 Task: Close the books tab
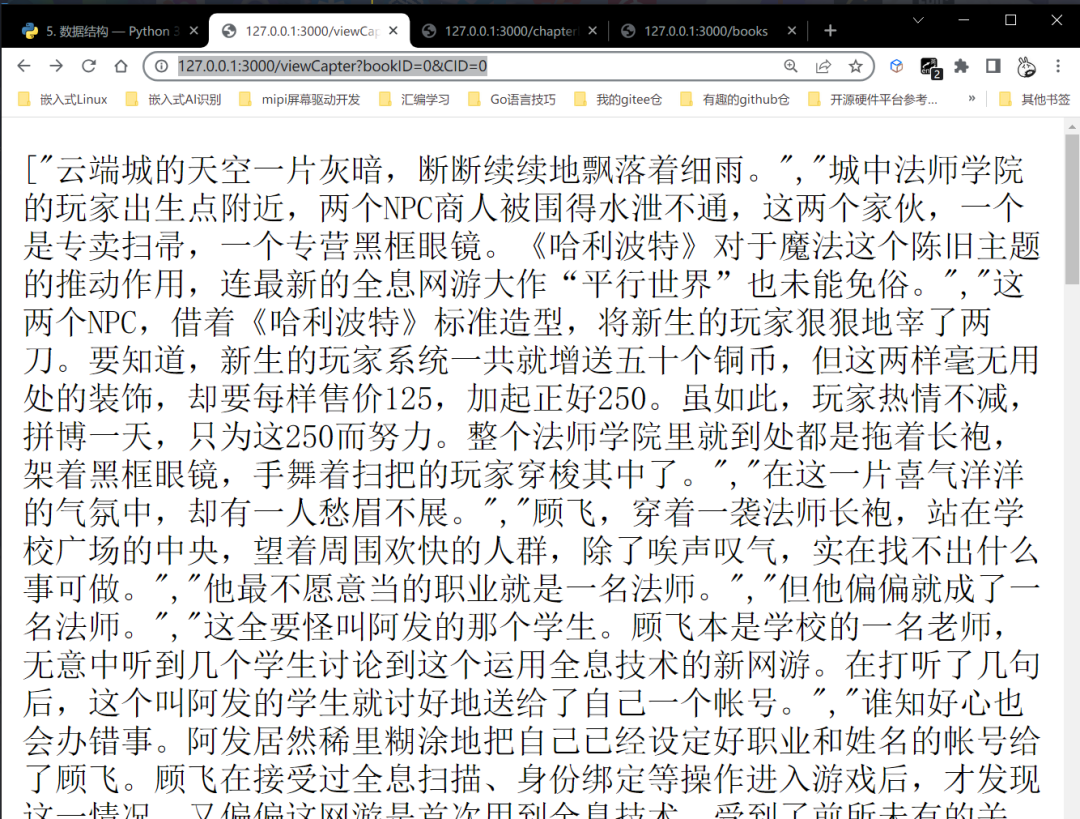pyautogui.click(x=792, y=31)
